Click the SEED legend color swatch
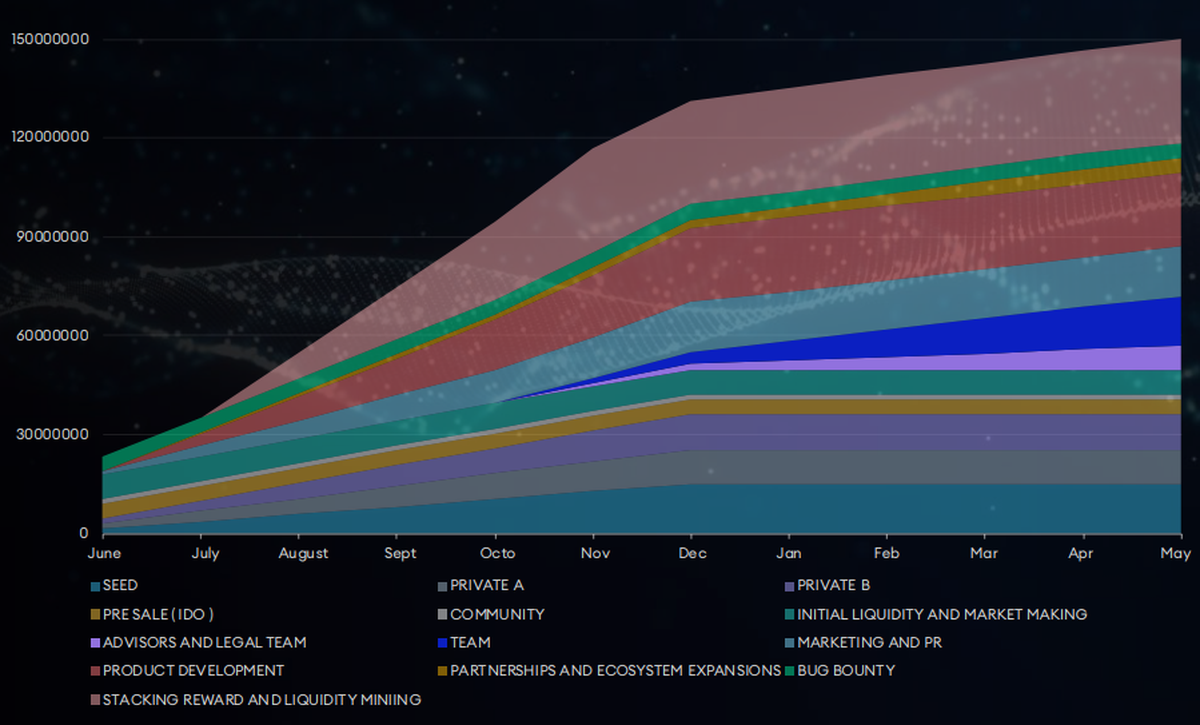Image resolution: width=1200 pixels, height=725 pixels. click(95, 586)
